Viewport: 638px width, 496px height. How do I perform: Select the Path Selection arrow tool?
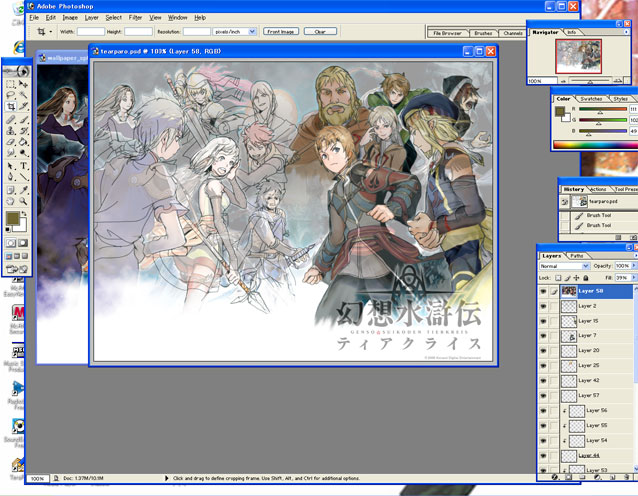(11, 166)
